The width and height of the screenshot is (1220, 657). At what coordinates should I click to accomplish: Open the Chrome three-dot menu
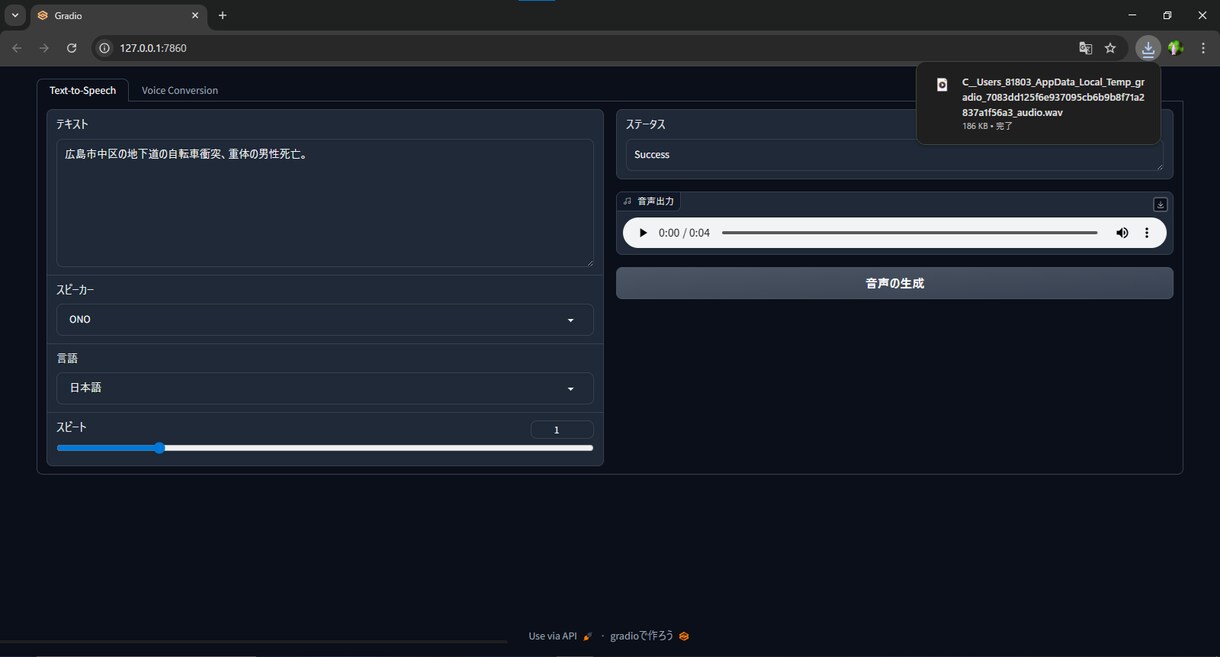point(1203,48)
